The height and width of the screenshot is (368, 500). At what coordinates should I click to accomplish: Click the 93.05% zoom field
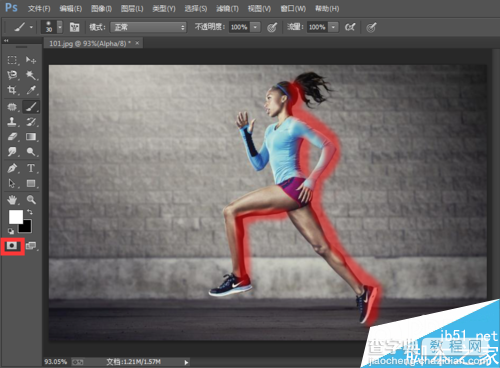click(56, 362)
